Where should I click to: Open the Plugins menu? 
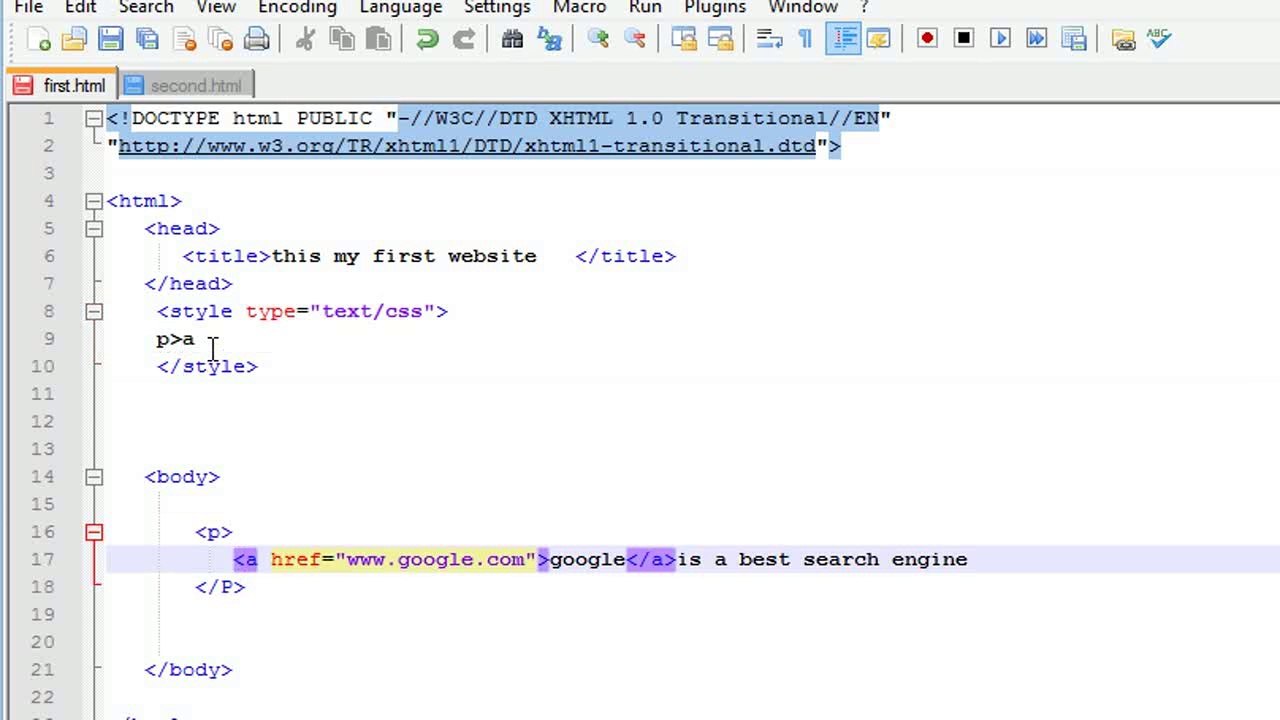coord(715,8)
